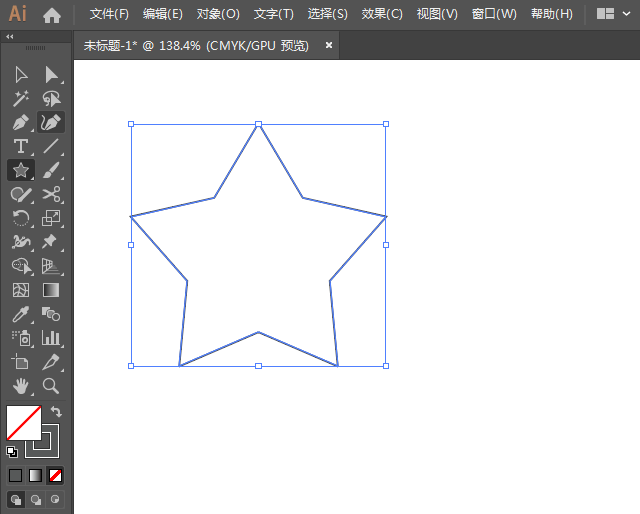Open the 帮助(H) menu
Screen dimensions: 640x514
pos(551,14)
